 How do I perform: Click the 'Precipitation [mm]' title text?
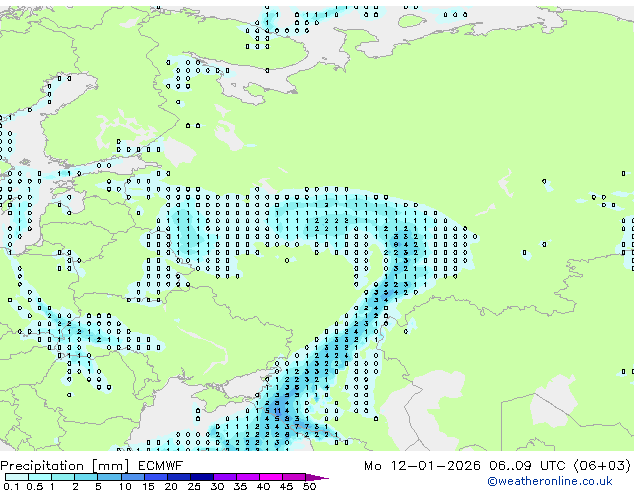click(65, 466)
